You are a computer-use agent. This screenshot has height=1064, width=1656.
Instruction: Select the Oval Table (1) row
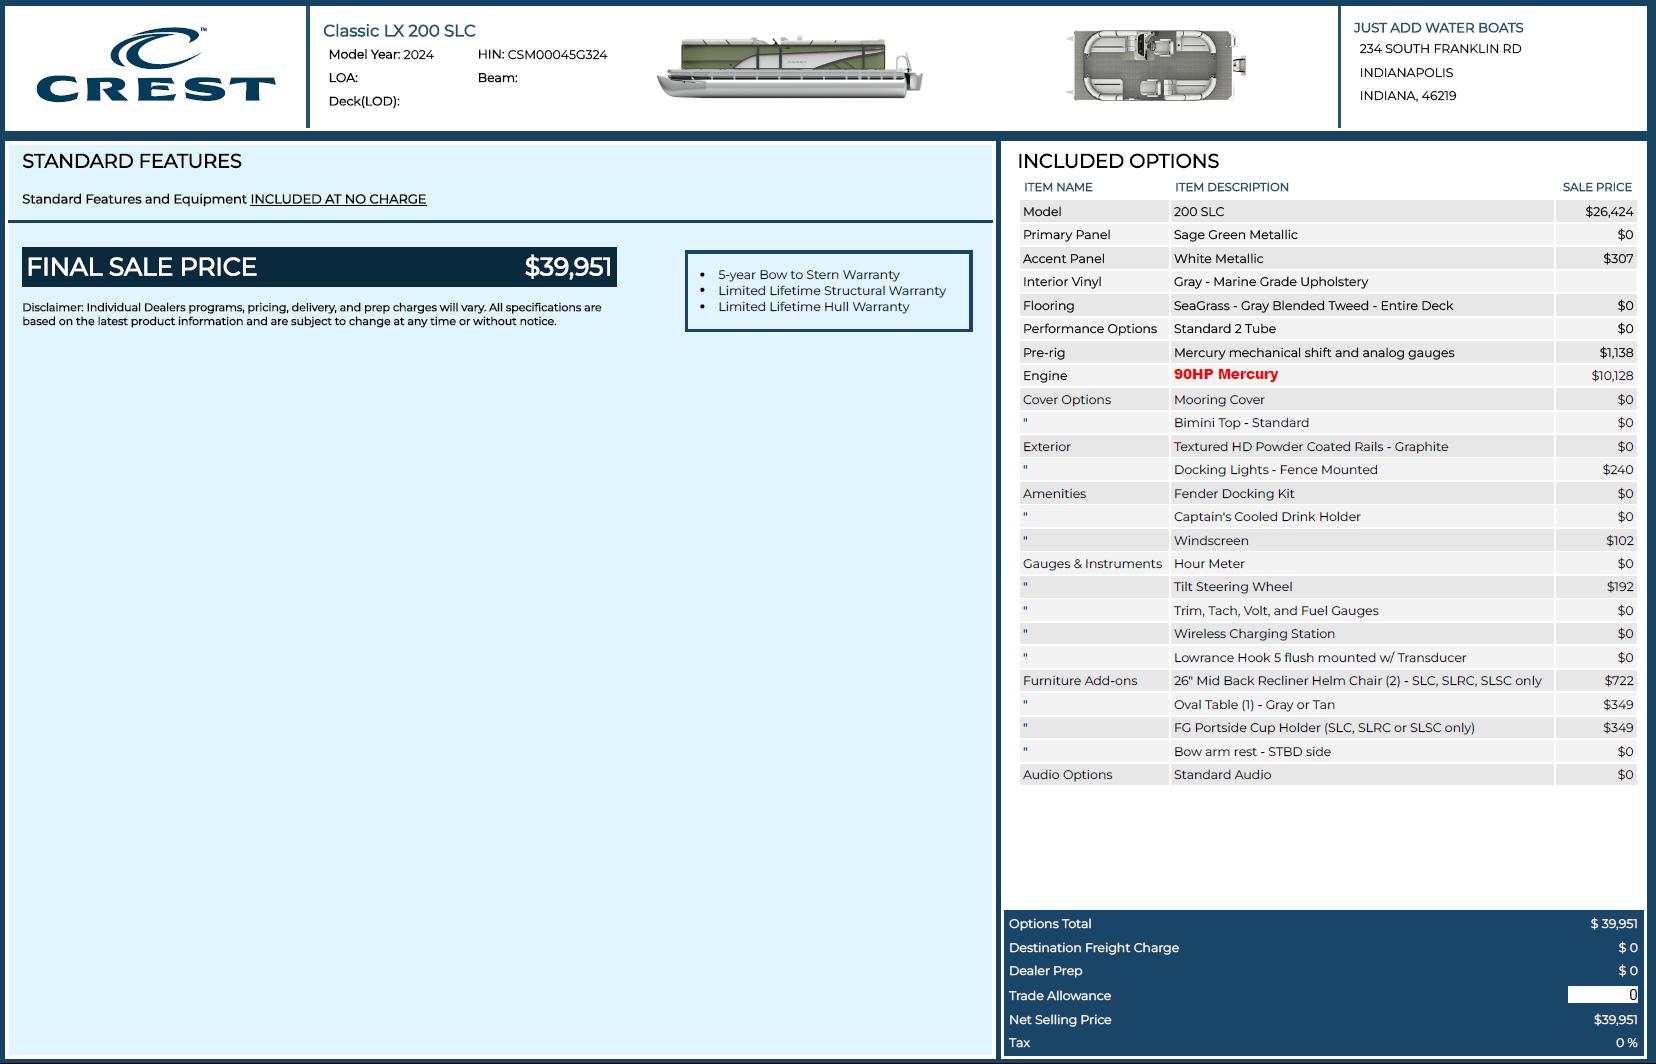[x=1328, y=705]
